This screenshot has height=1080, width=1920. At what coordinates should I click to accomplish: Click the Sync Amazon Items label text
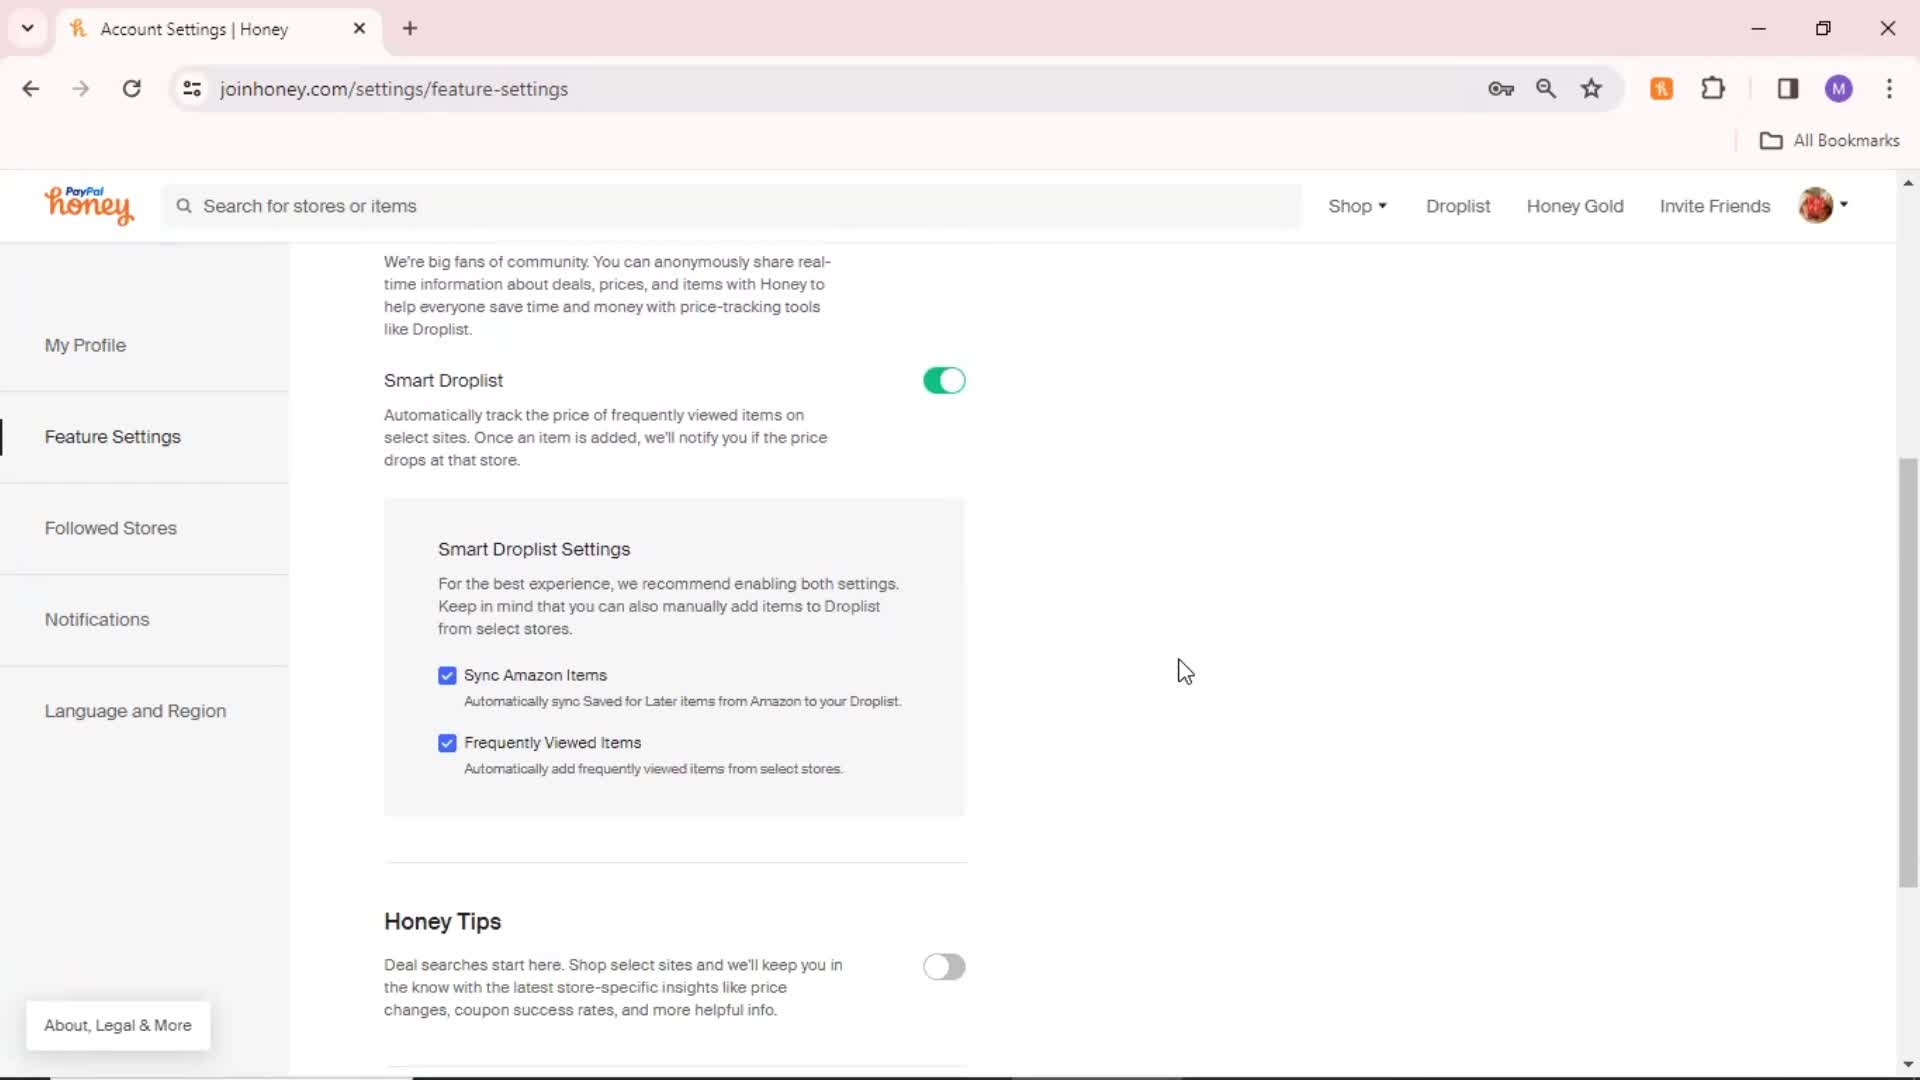(535, 676)
